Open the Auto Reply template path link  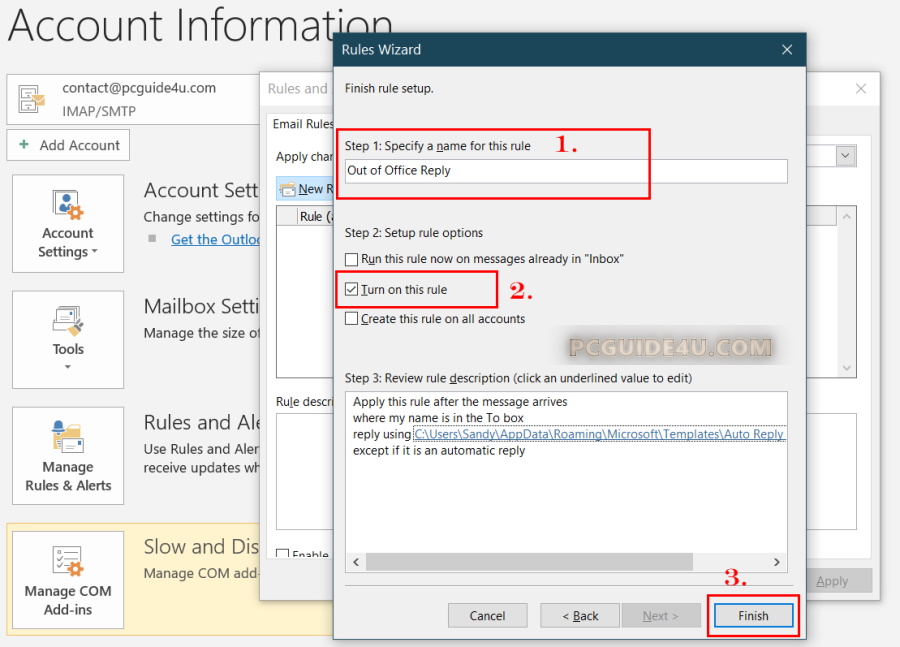pos(598,434)
